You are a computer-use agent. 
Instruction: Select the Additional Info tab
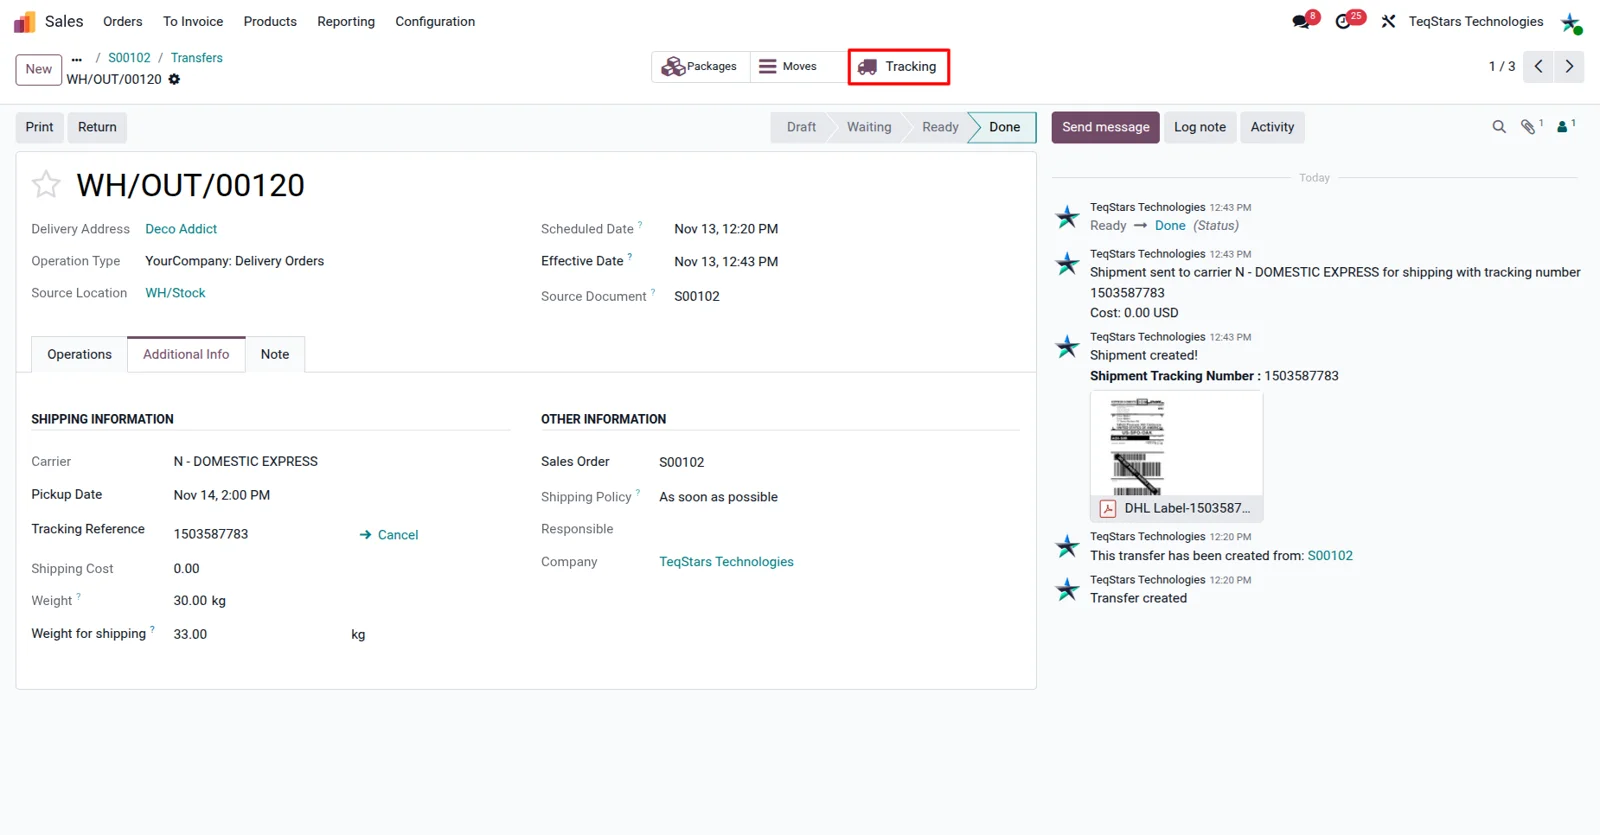click(186, 354)
